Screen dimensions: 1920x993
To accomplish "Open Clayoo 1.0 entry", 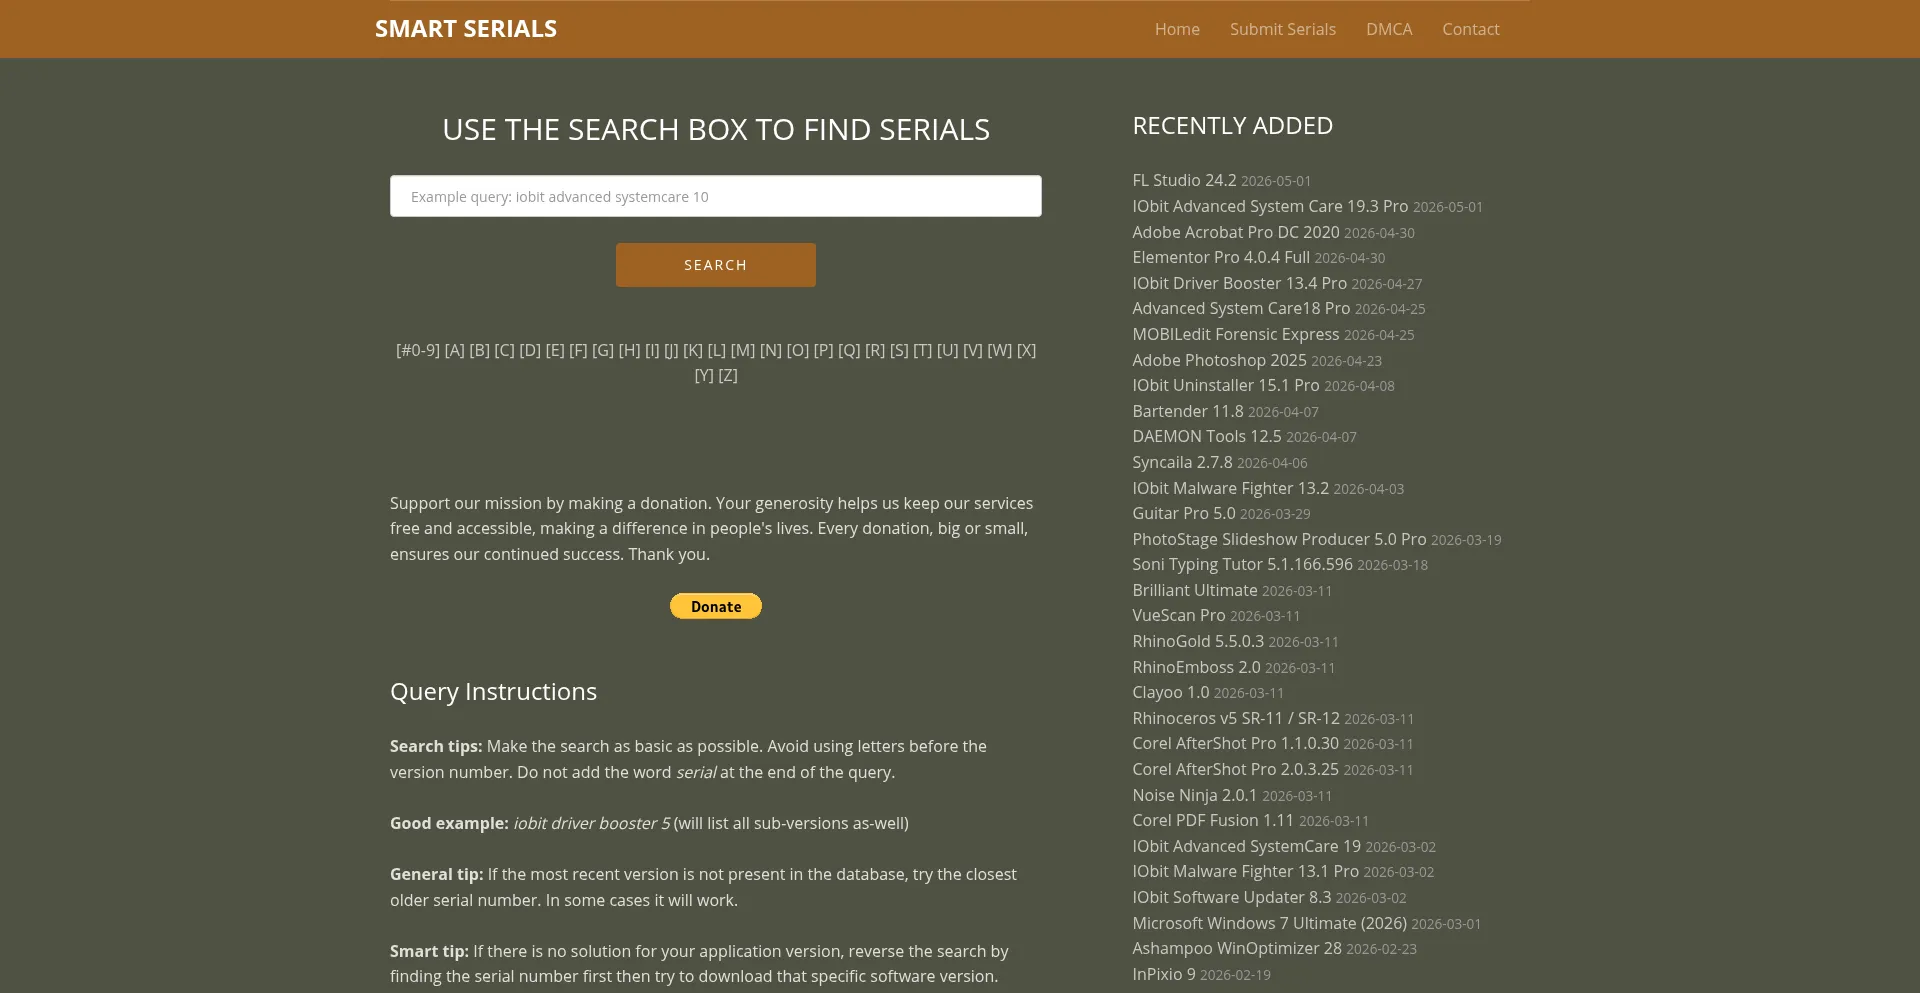I will pyautogui.click(x=1171, y=692).
